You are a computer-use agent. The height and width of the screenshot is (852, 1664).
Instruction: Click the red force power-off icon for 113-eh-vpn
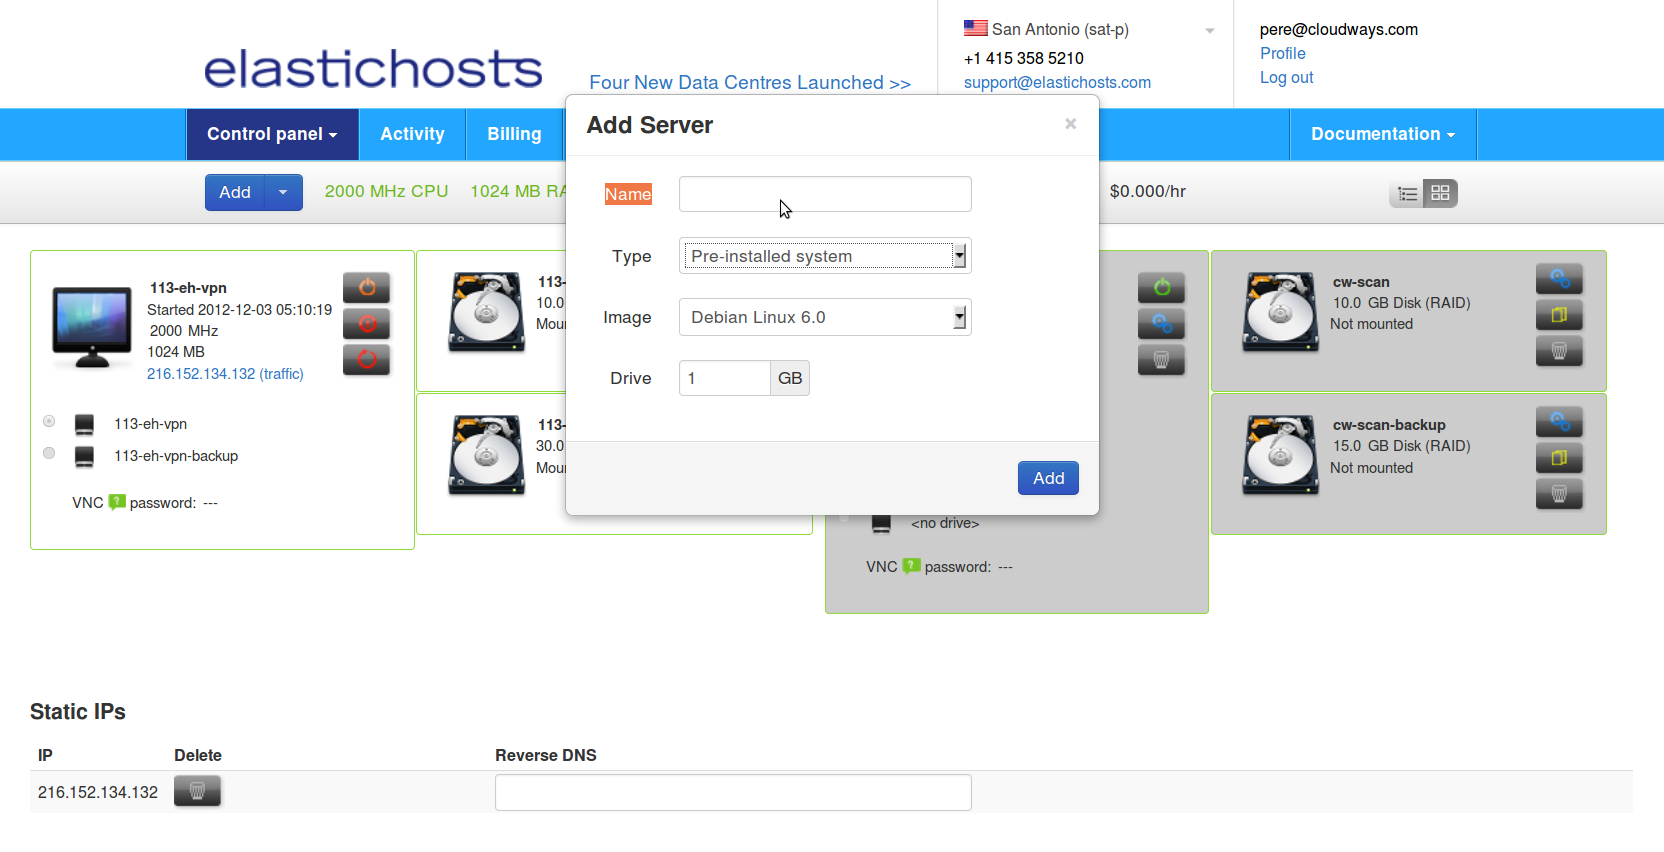[366, 324]
